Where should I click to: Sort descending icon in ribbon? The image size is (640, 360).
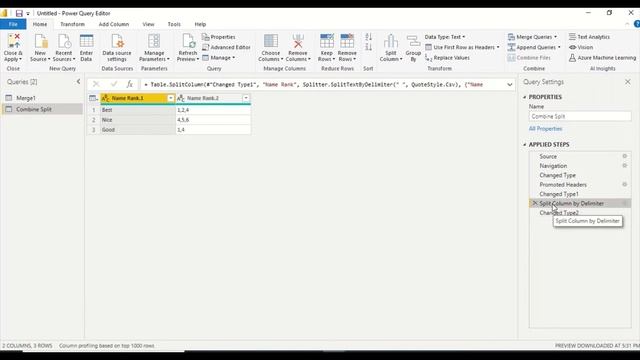[369, 47]
